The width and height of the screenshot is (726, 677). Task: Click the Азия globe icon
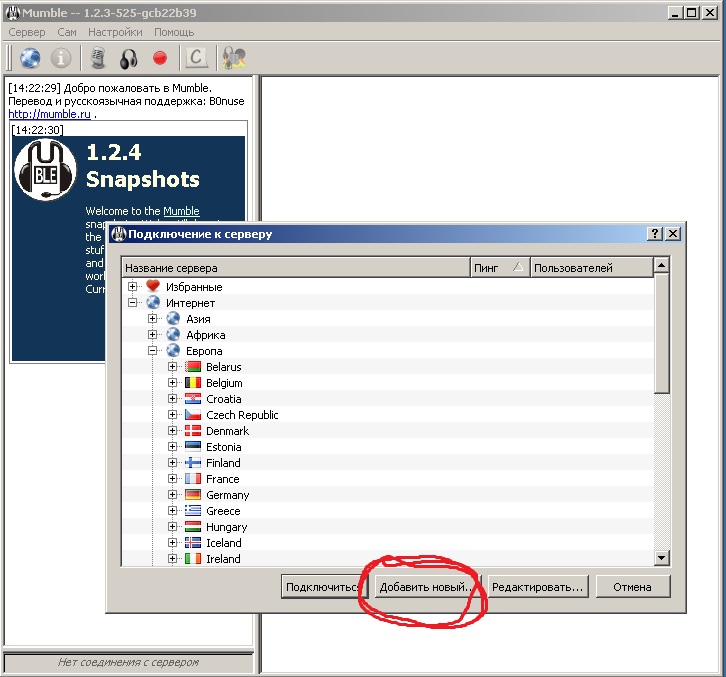point(173,319)
